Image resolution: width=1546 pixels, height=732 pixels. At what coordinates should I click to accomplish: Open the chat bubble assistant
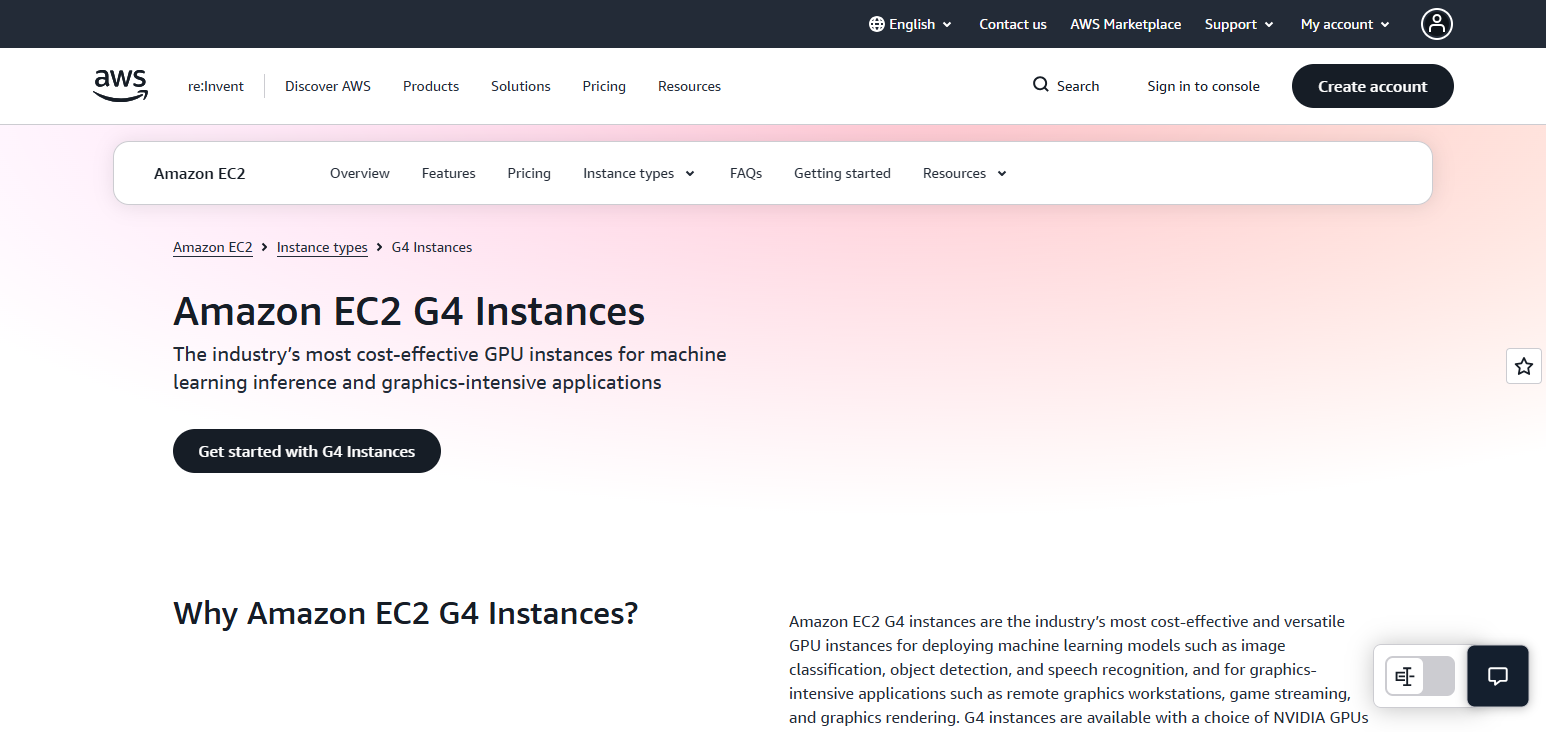coord(1498,676)
